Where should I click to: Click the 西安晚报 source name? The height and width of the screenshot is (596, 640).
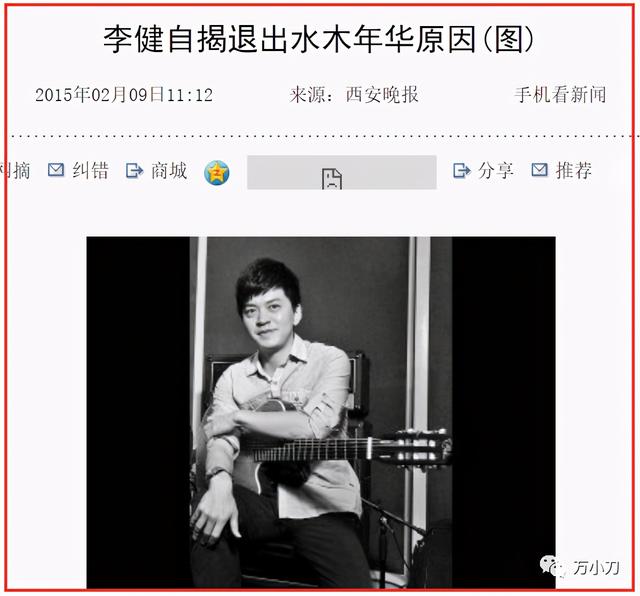[382, 95]
